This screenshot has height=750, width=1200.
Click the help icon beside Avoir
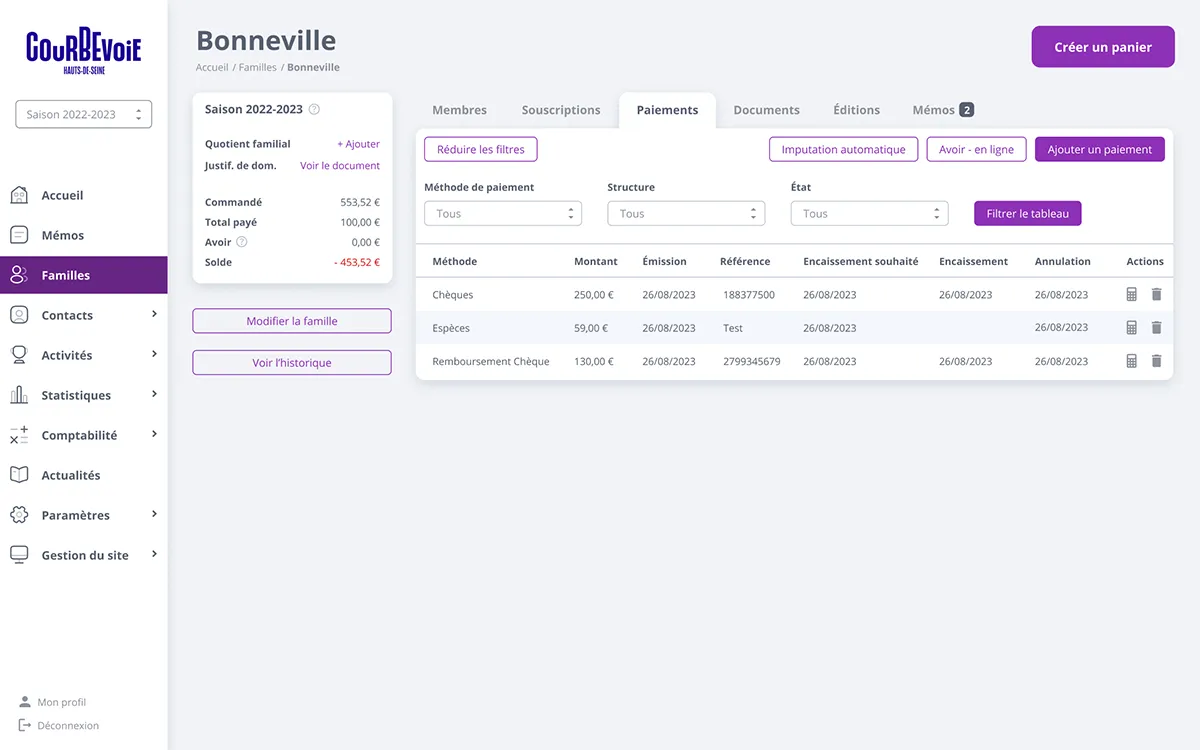241,242
